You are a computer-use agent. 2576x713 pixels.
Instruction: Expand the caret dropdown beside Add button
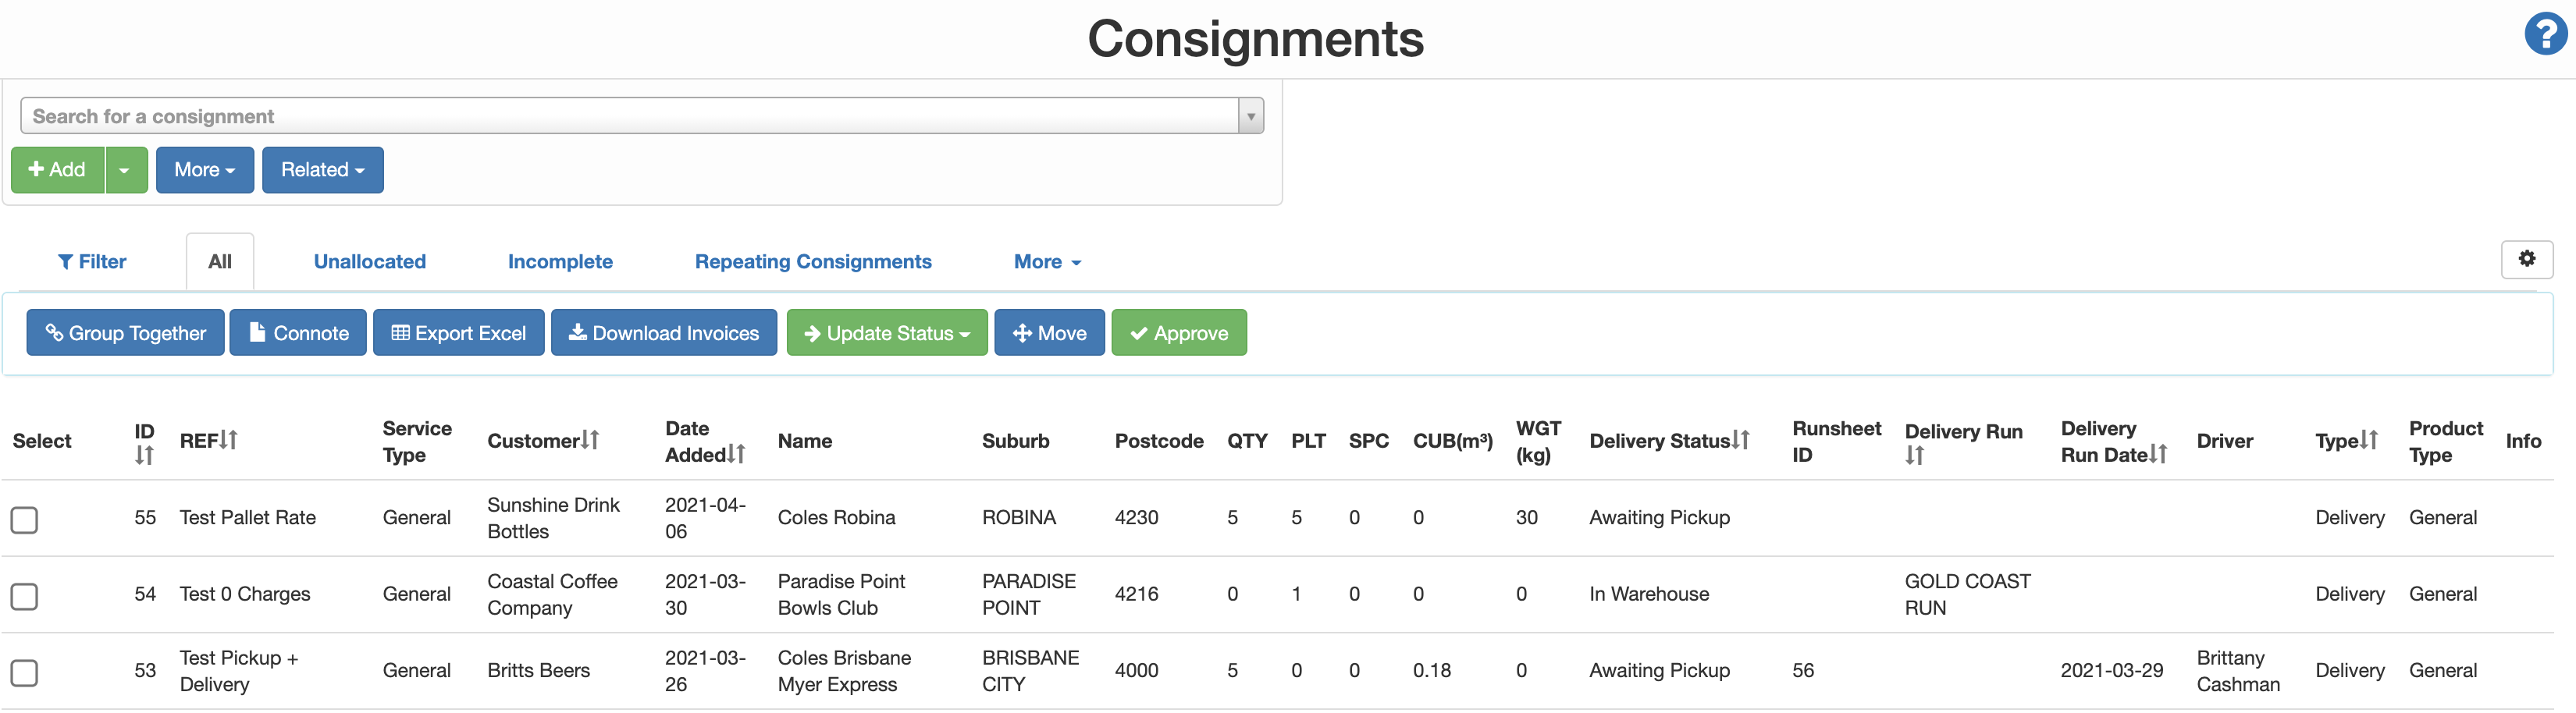[125, 170]
